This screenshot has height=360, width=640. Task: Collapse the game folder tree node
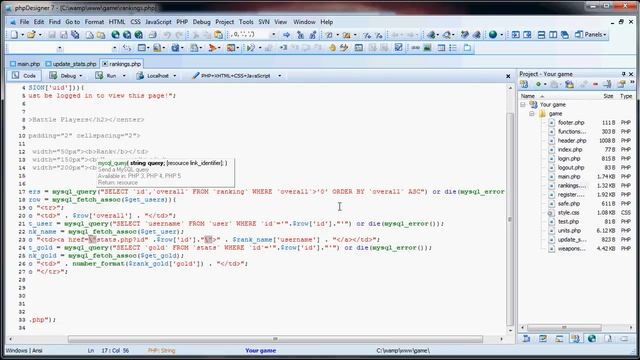click(x=531, y=114)
